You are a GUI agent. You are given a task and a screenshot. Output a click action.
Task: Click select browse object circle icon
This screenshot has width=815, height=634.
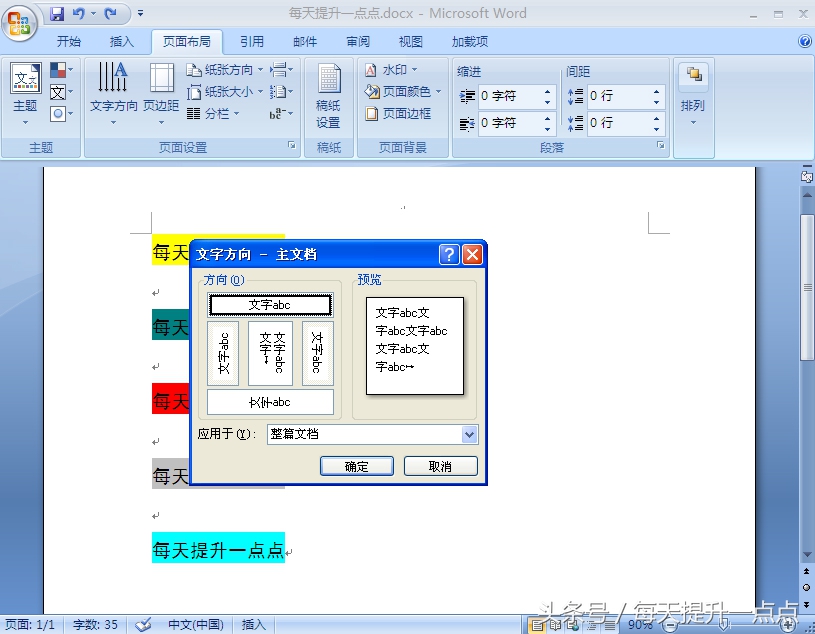click(807, 588)
